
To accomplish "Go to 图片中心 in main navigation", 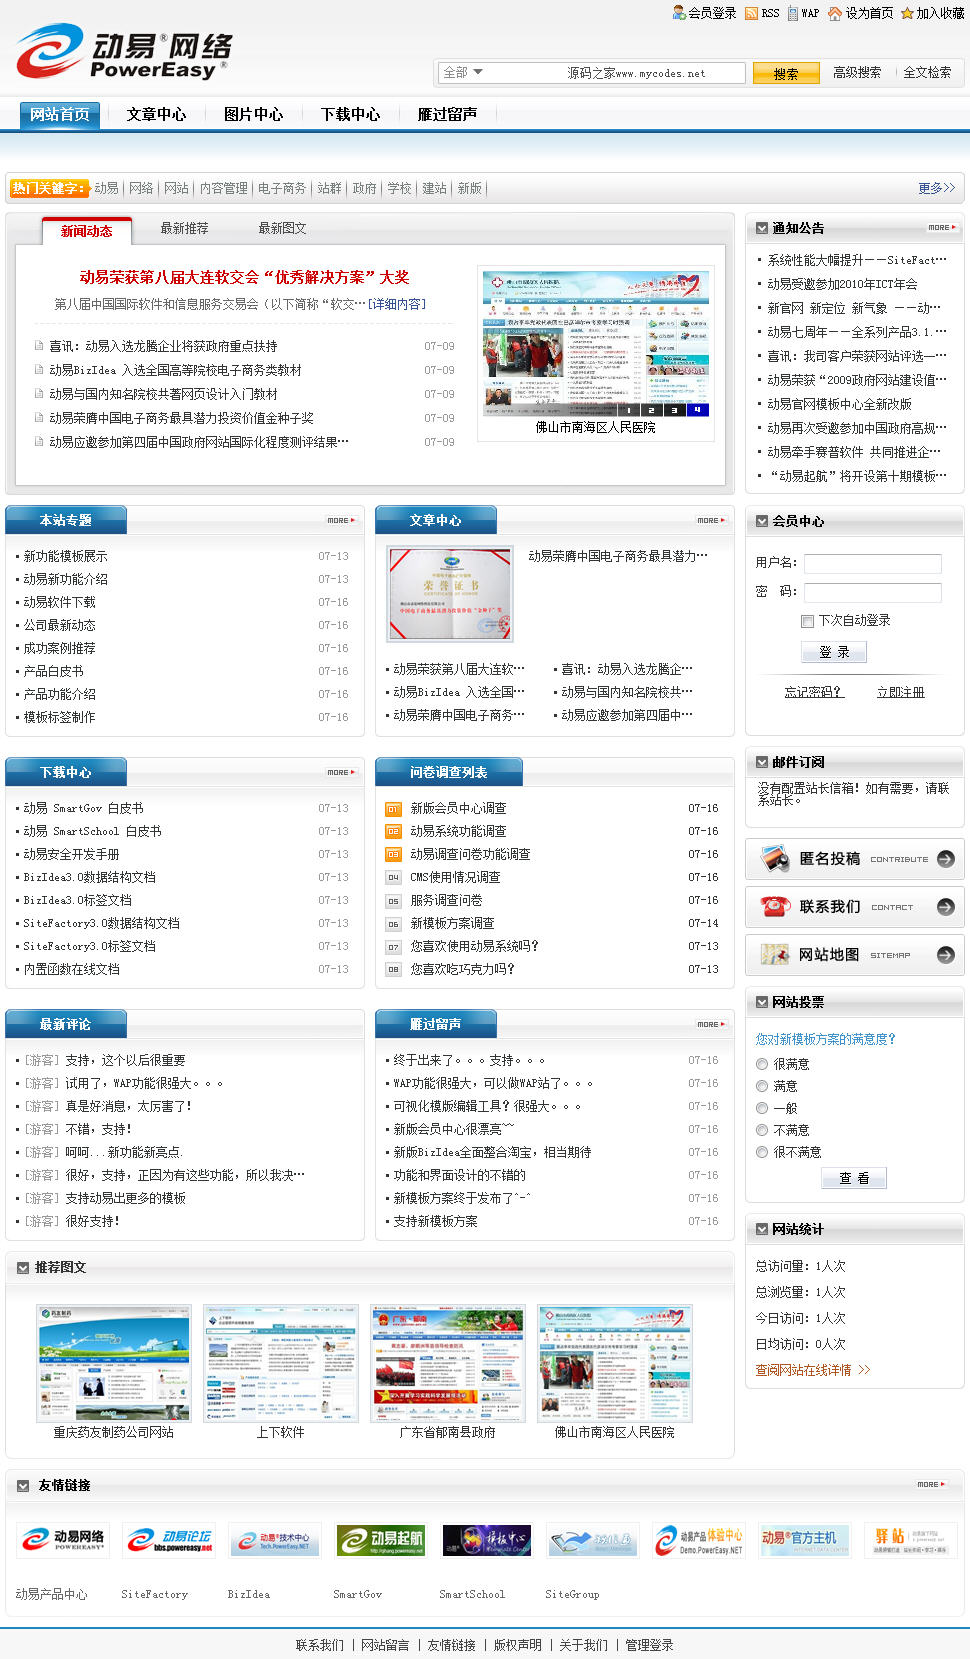I will (x=253, y=115).
